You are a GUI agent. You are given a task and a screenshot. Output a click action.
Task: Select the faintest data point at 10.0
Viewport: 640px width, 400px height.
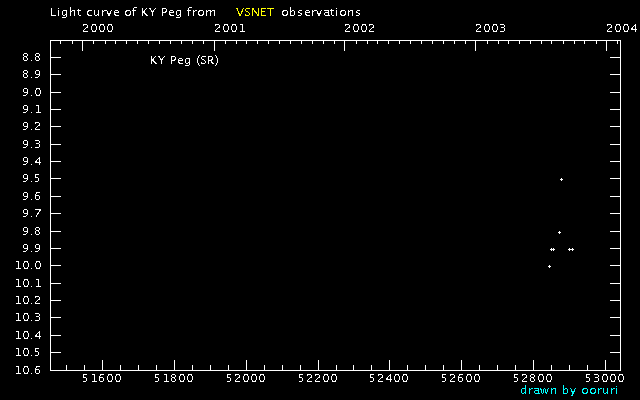pos(549,267)
